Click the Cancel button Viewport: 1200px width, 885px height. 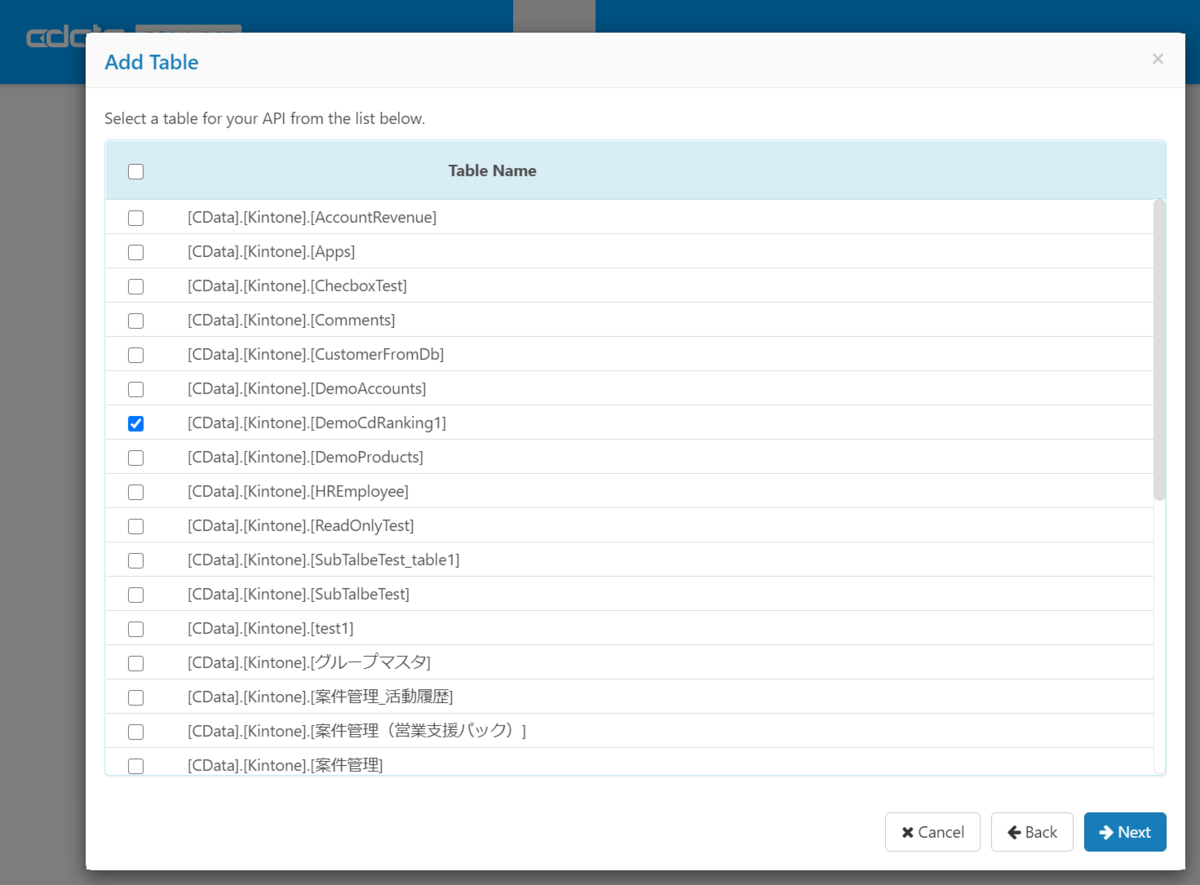pyautogui.click(x=932, y=832)
